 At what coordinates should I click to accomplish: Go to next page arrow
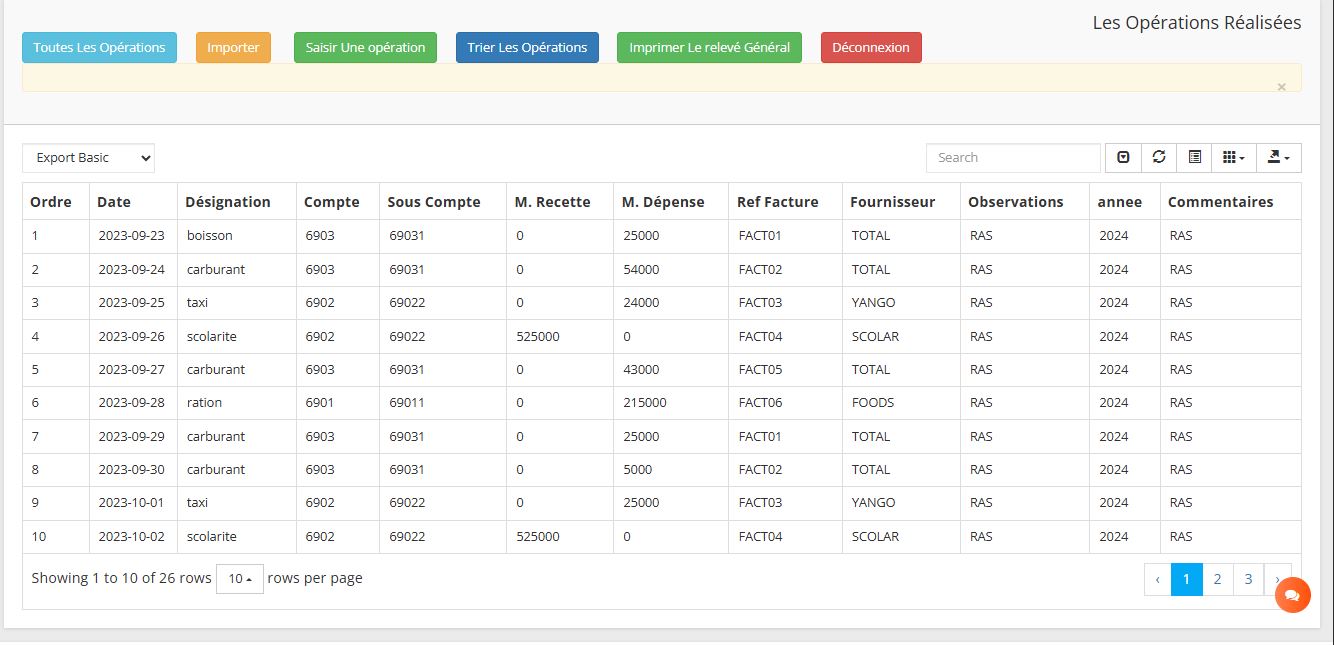point(1277,579)
